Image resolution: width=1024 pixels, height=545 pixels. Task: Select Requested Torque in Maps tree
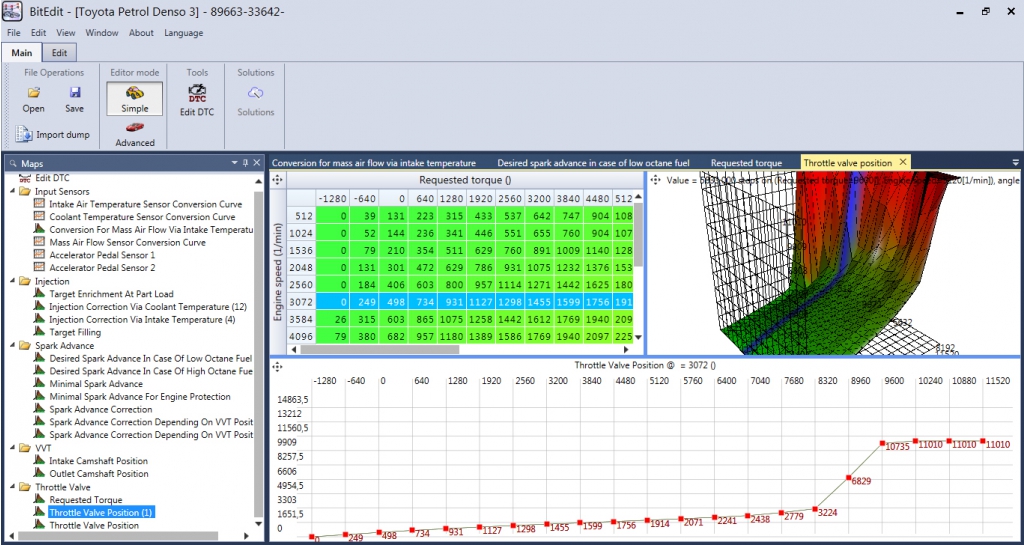coord(86,499)
